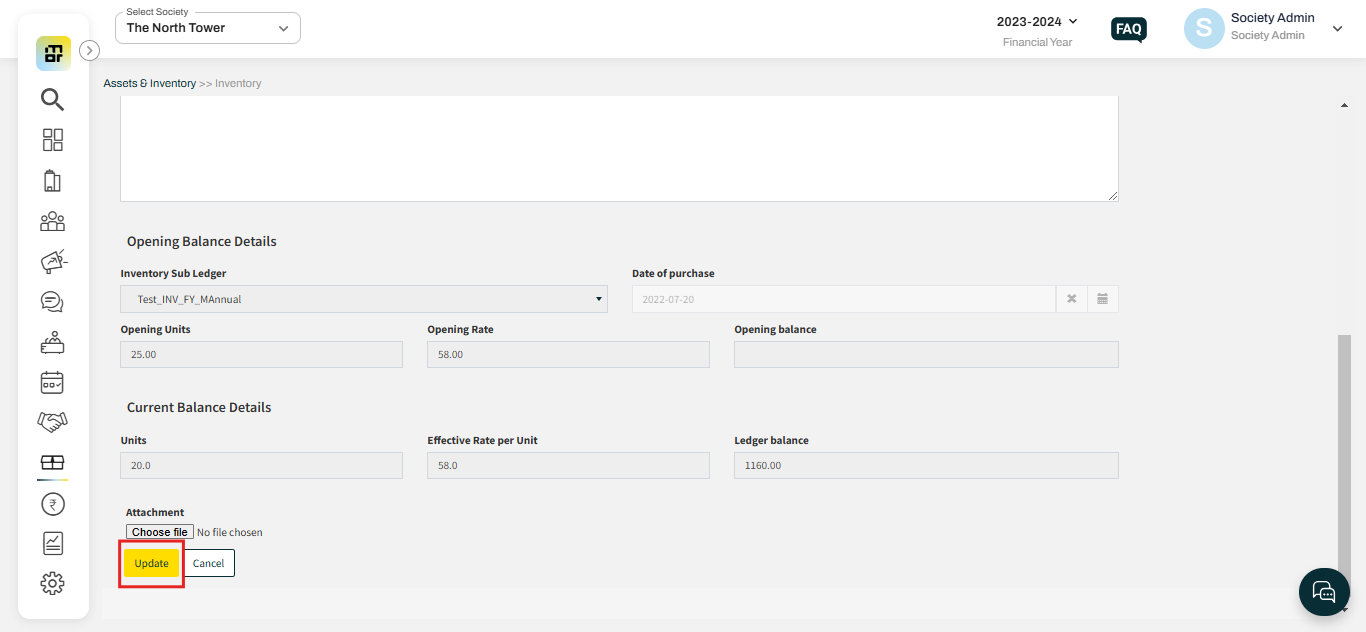Expand the sidebar with arrow toggle
The width and height of the screenshot is (1366, 632).
point(89,50)
